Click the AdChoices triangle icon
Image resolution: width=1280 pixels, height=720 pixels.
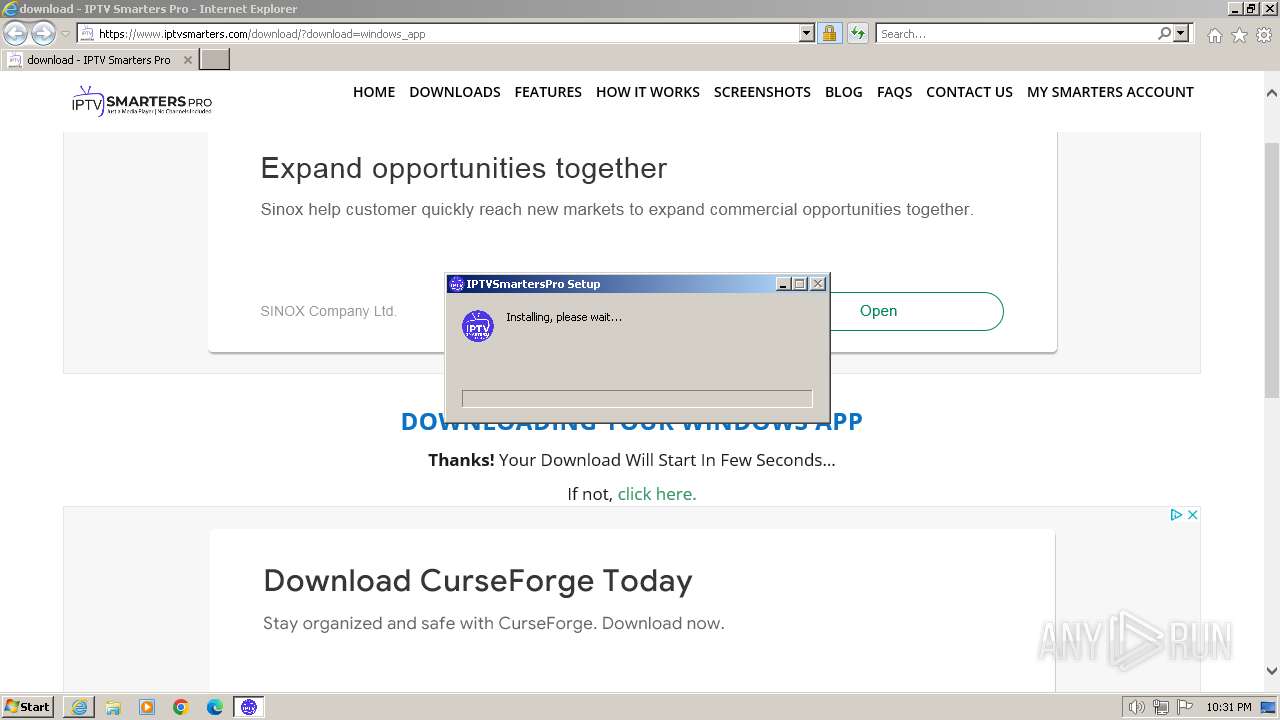1177,515
